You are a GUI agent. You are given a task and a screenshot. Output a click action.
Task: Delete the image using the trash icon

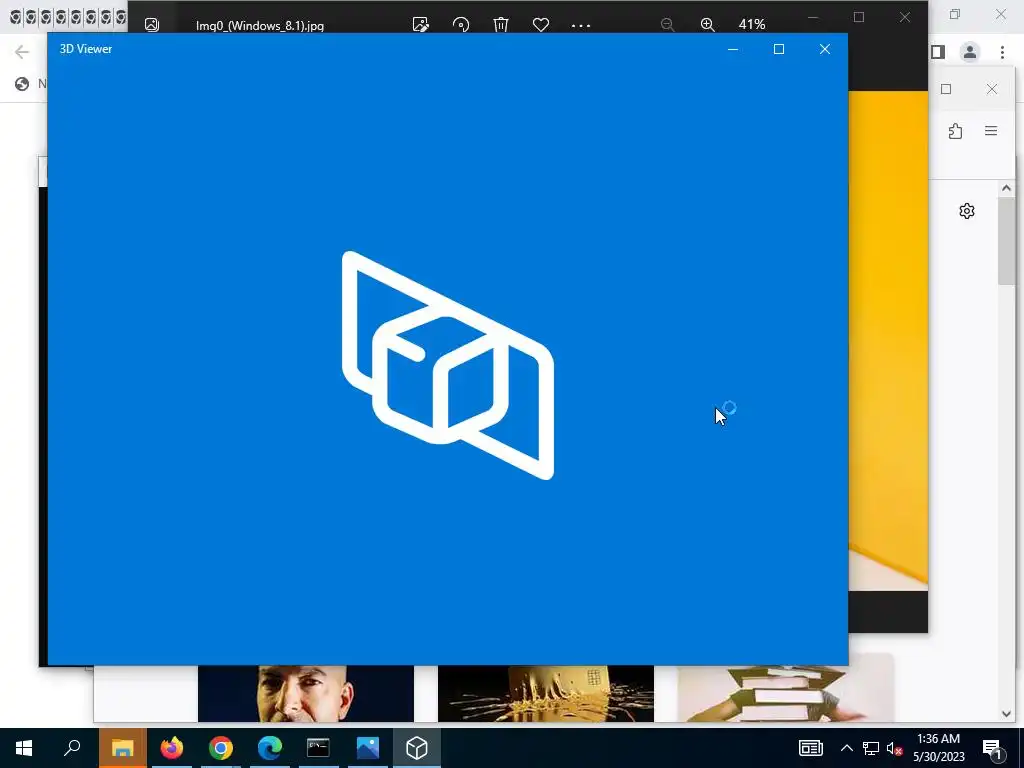pos(501,25)
